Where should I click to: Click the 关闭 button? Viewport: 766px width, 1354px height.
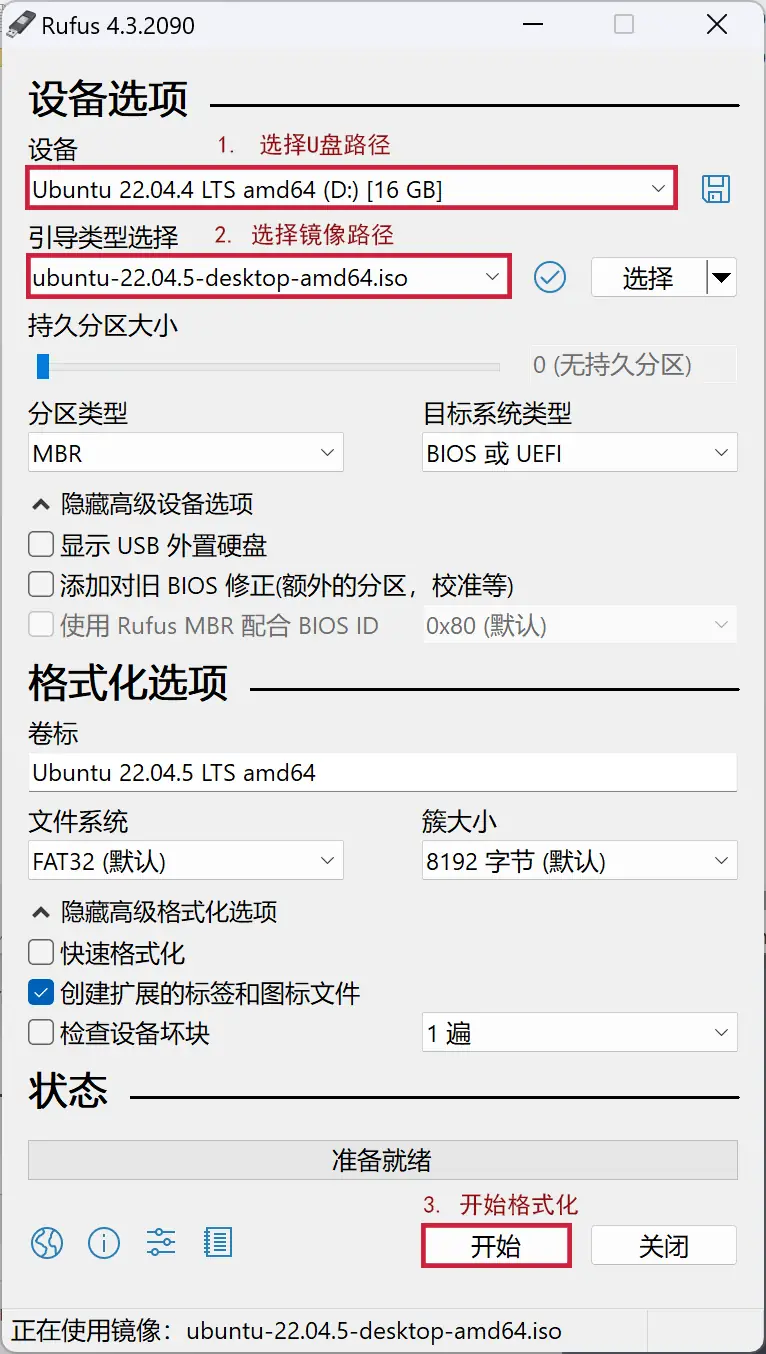tap(664, 1246)
